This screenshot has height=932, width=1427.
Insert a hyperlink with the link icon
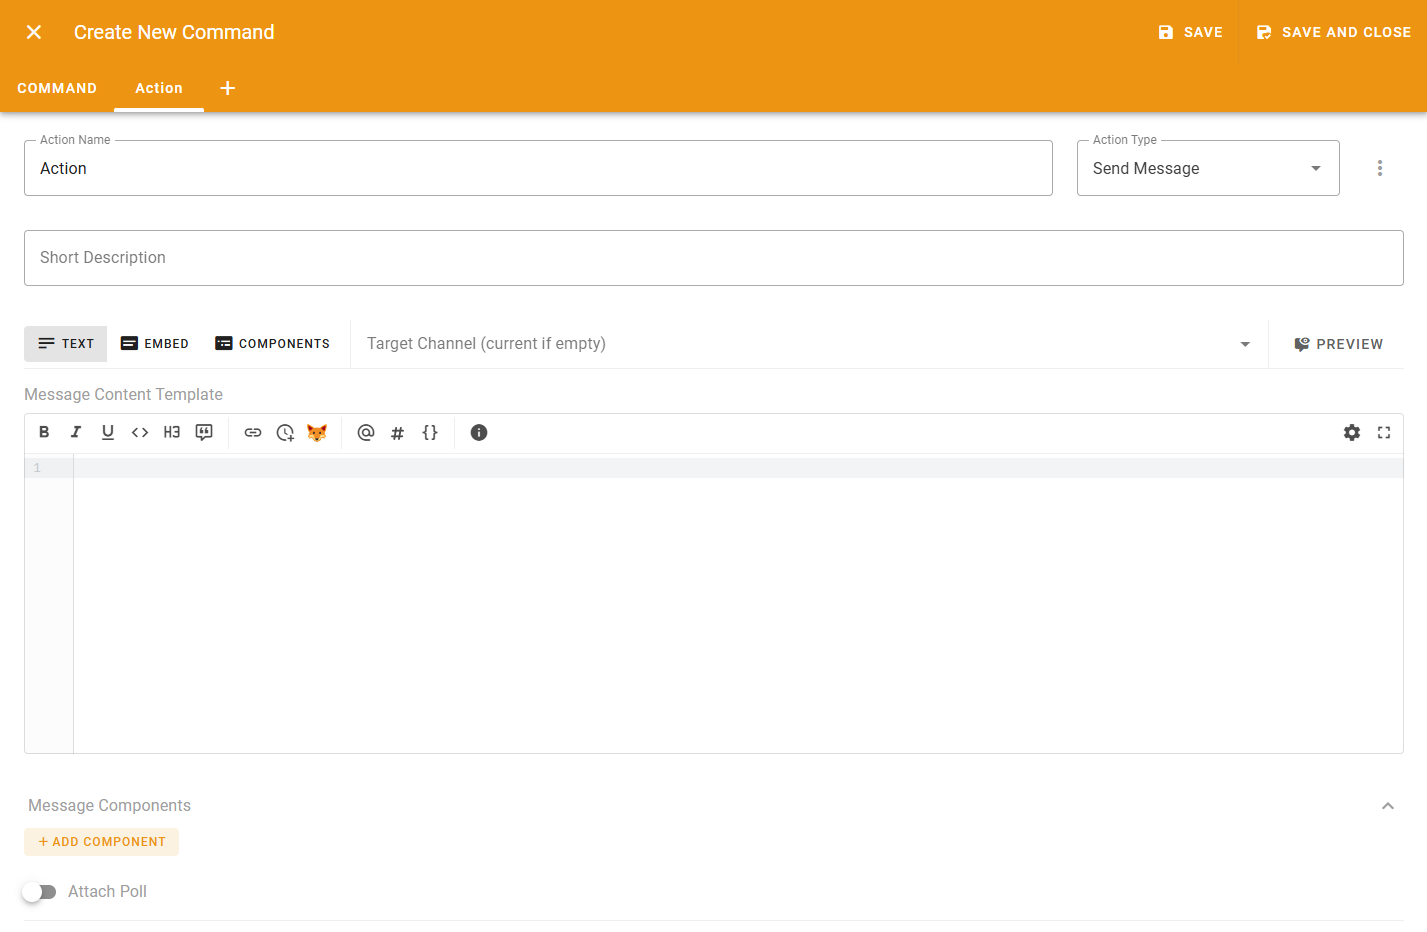pyautogui.click(x=253, y=432)
